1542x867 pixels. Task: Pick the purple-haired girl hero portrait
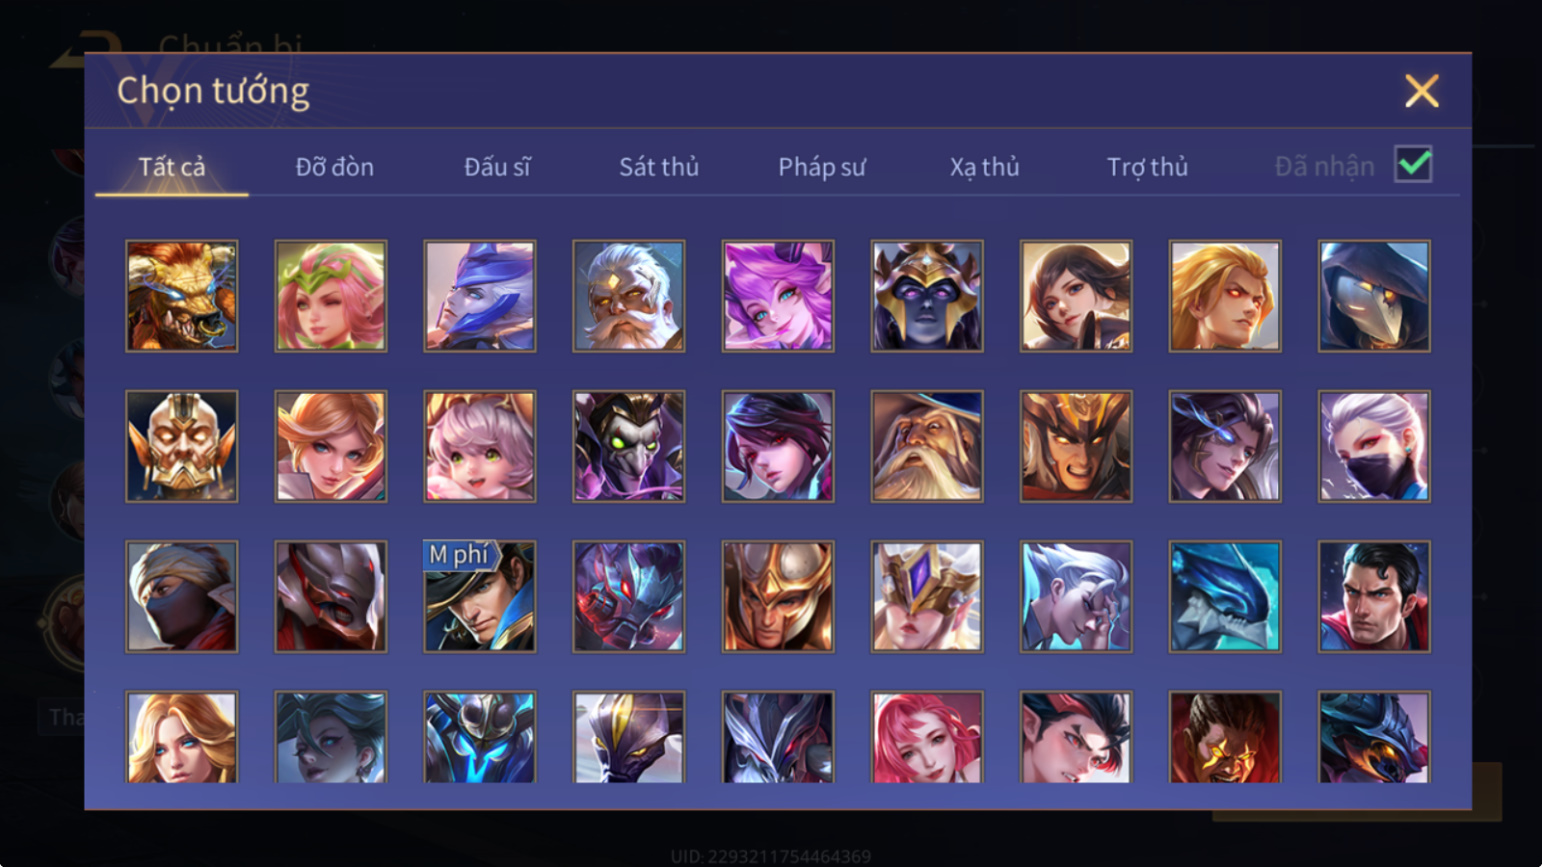pyautogui.click(x=778, y=296)
